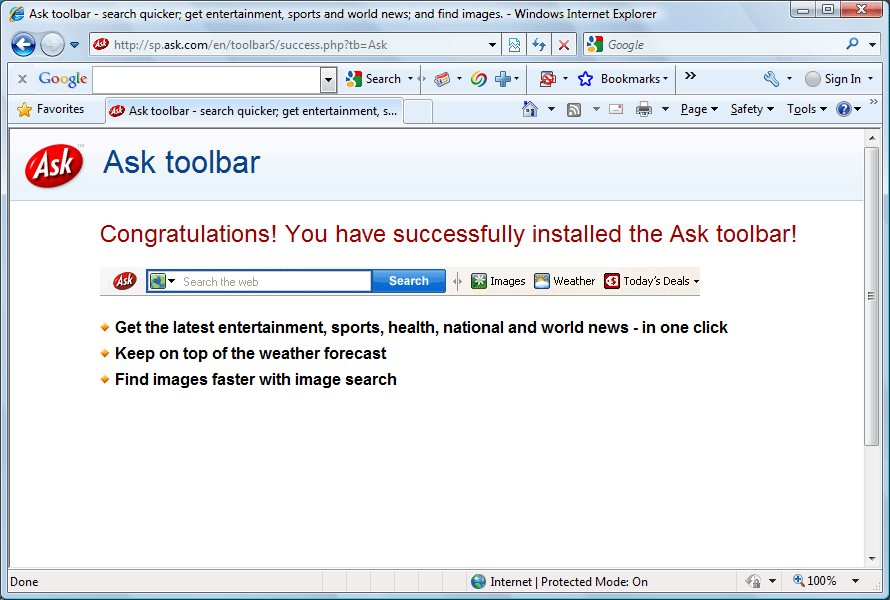Click the Google toolbar search field
This screenshot has width=890, height=600.
click(207, 80)
